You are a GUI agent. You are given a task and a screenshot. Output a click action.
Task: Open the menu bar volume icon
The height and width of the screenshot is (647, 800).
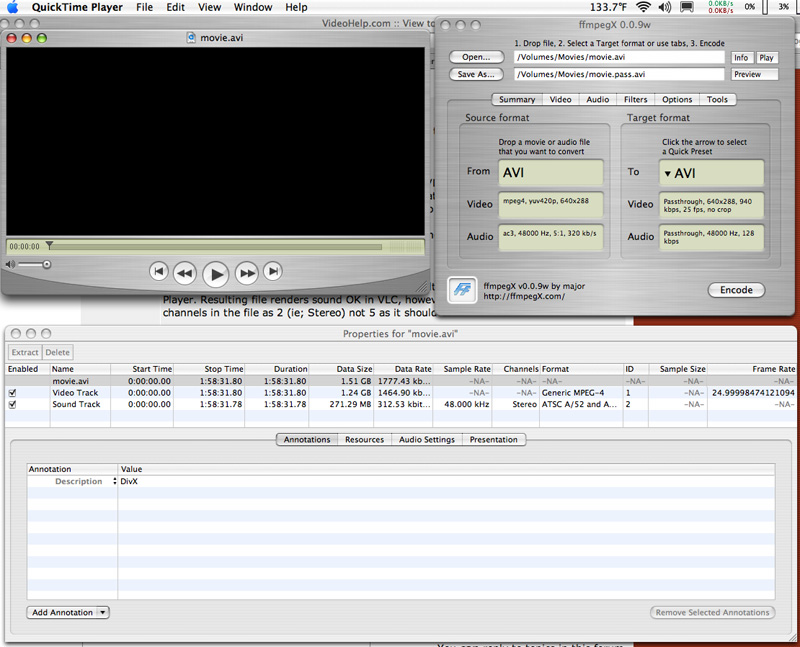click(665, 7)
